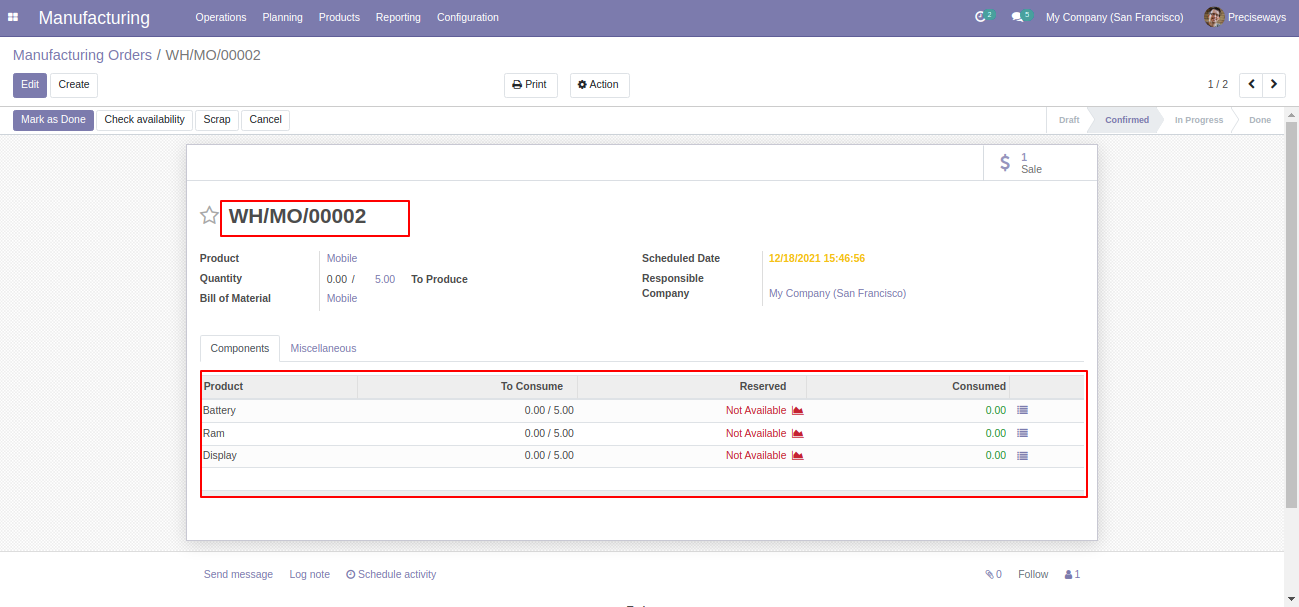Switch to the Miscellaneous tab
This screenshot has width=1299, height=607.
point(323,348)
